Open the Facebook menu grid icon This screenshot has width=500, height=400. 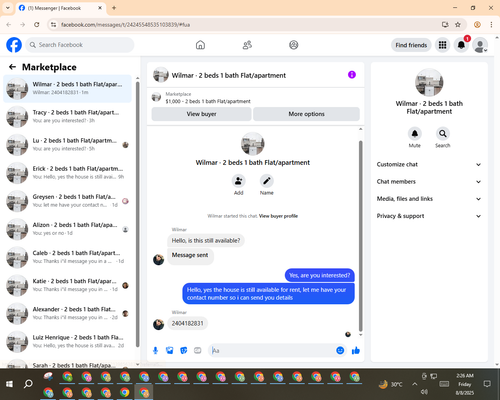click(x=442, y=45)
